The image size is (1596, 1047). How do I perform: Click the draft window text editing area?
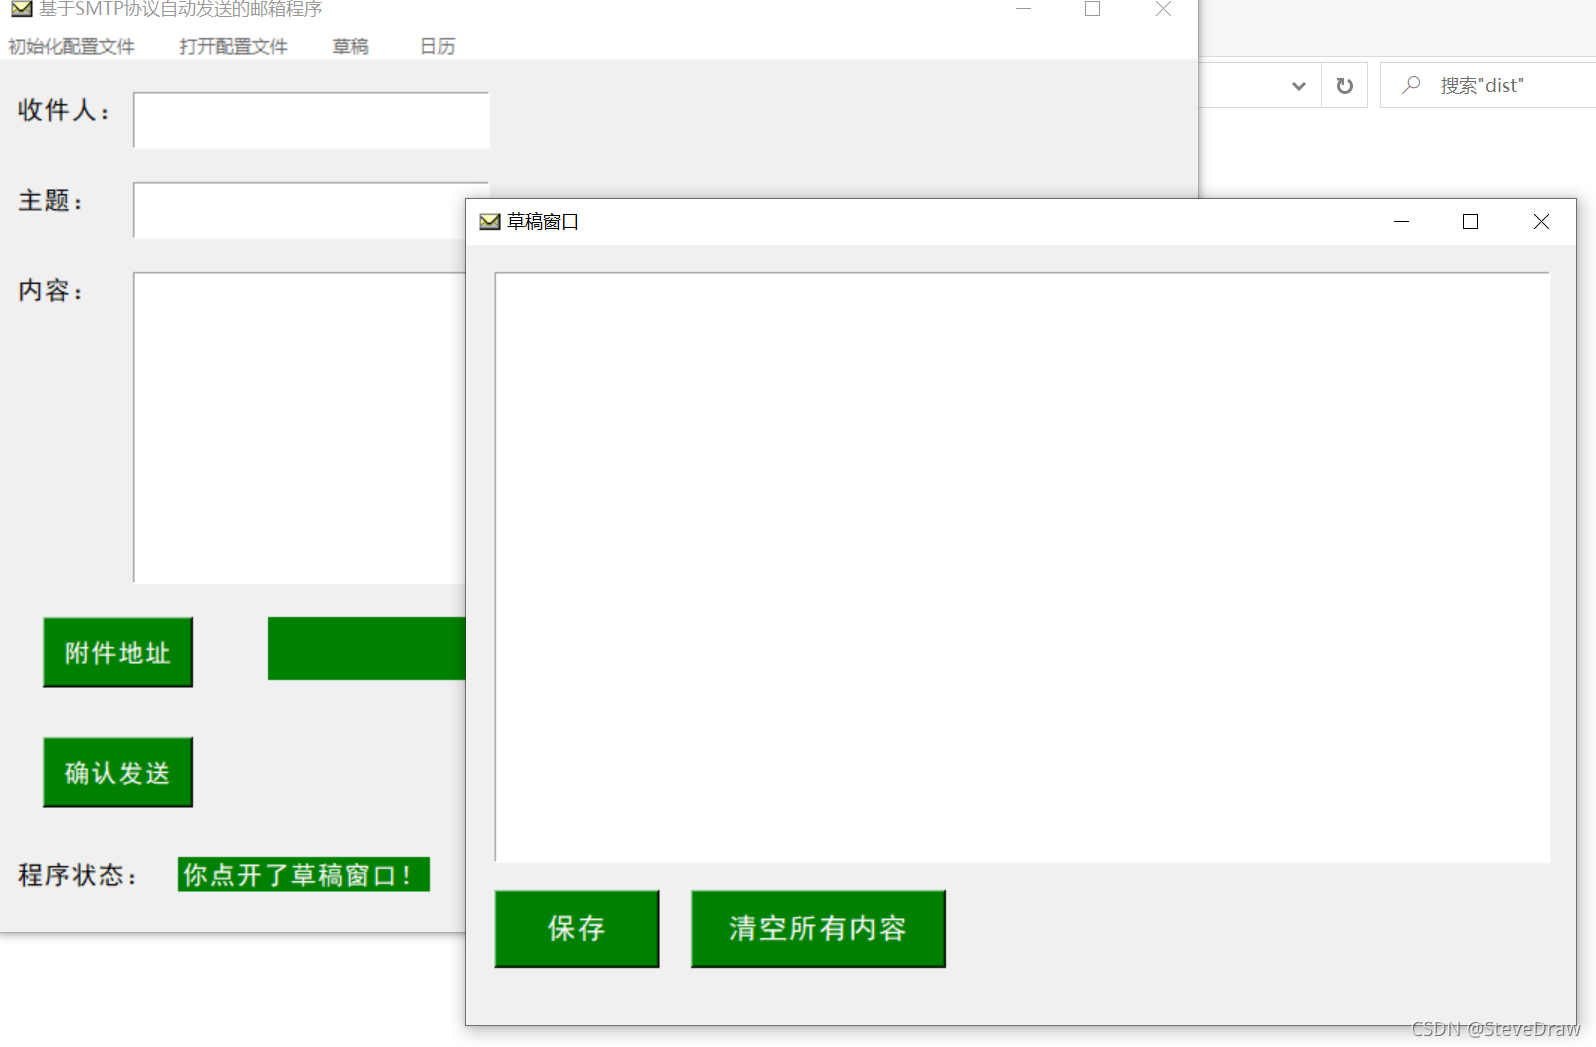(1022, 567)
